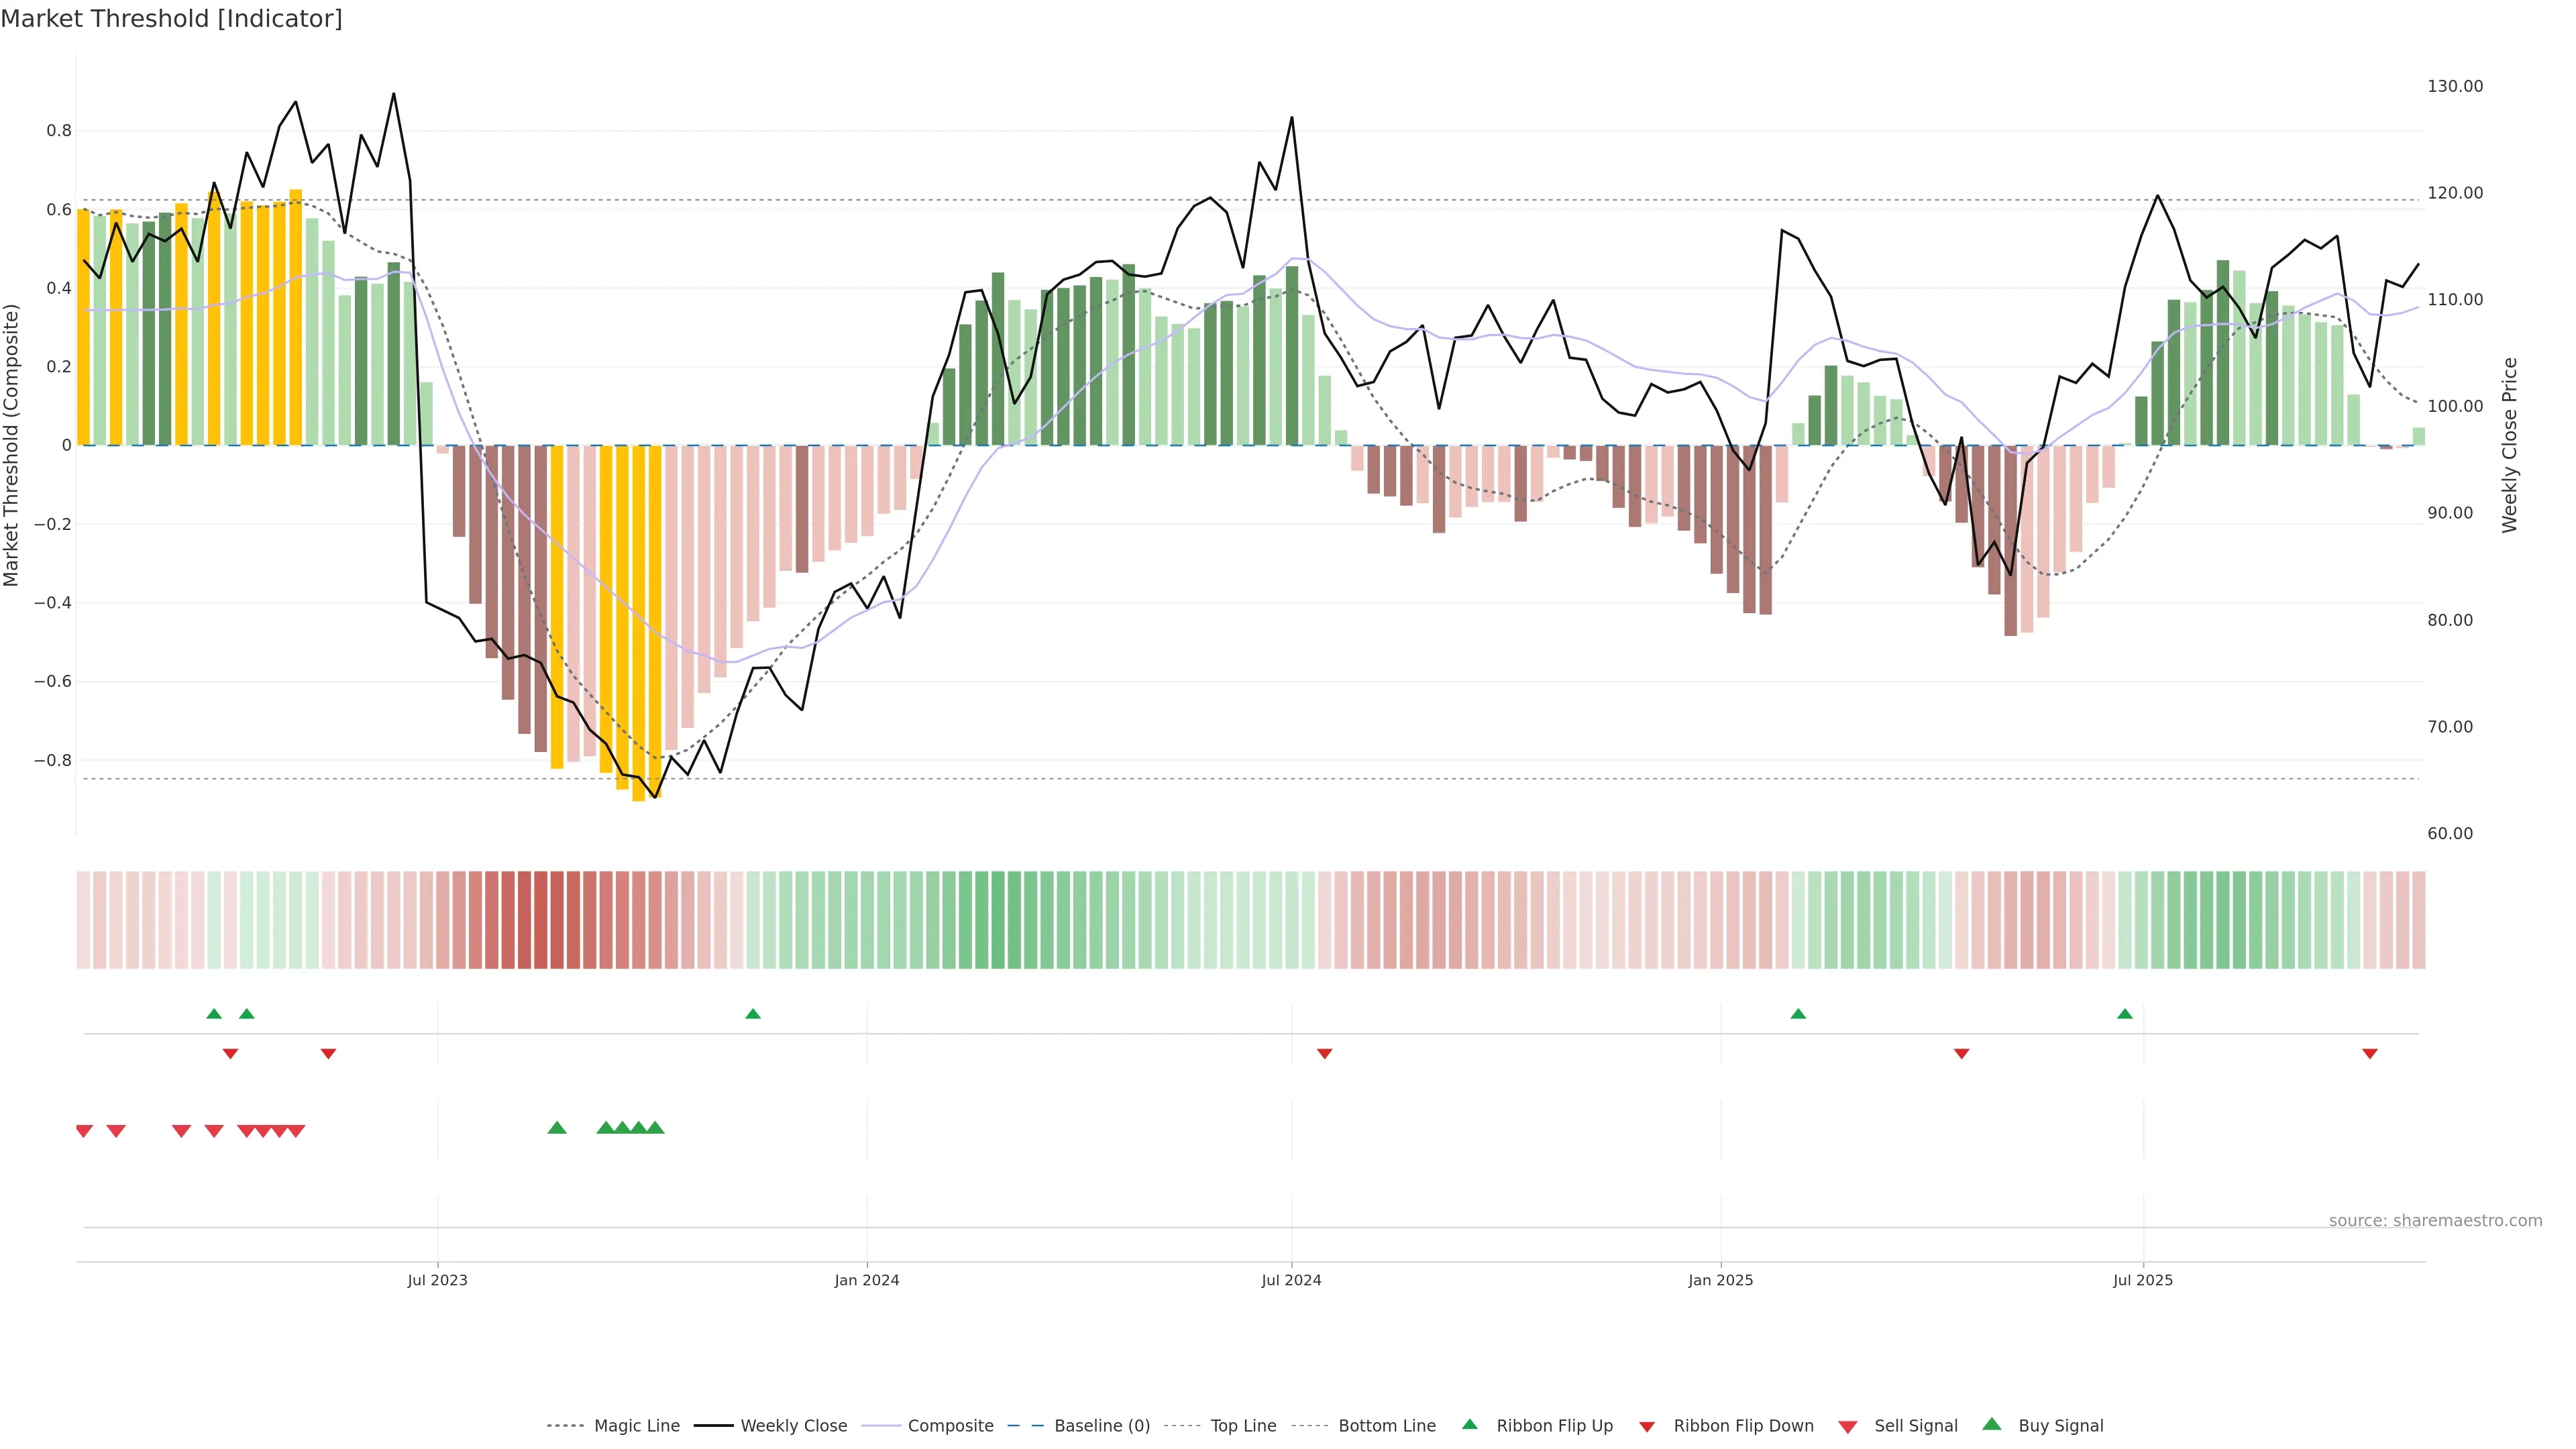The width and height of the screenshot is (2576, 1449).
Task: Click the red flip-down marker just after Jul 2024
Action: pyautogui.click(x=1324, y=1053)
